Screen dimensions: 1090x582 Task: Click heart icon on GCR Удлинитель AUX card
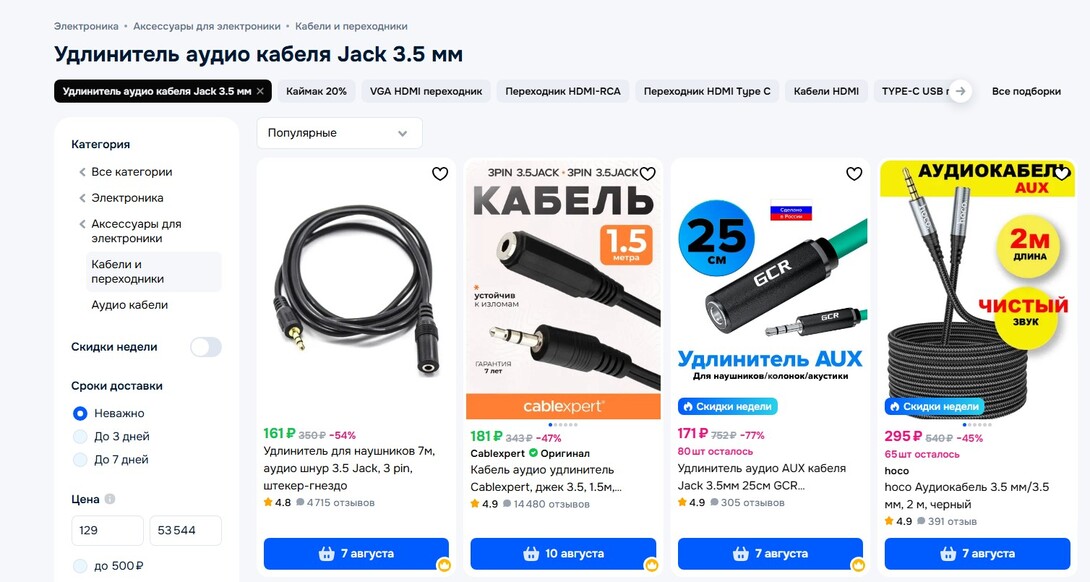click(854, 174)
